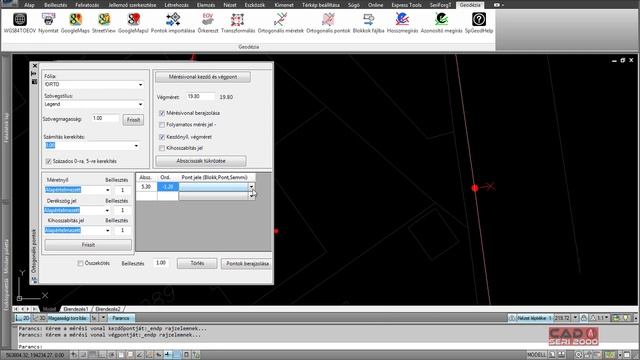Click the bottom Beillesztés 1.00 field
Viewport: 640px width, 360px height.
(x=162, y=263)
